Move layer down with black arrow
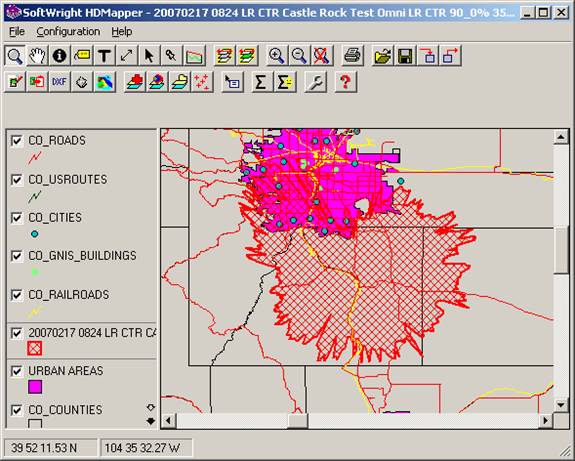Image resolution: width=575 pixels, height=461 pixels. [151, 421]
